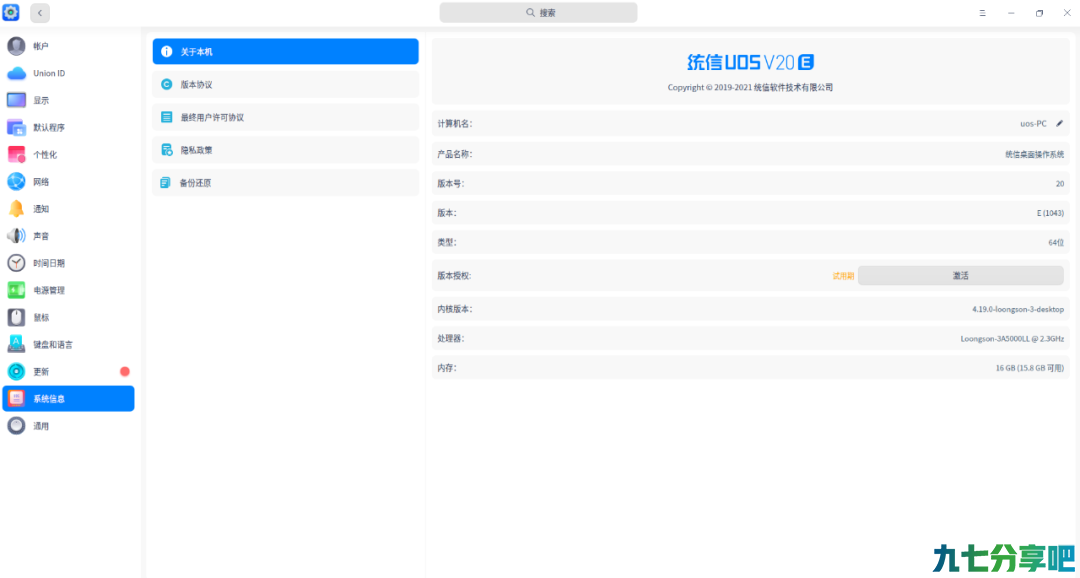Image resolution: width=1080 pixels, height=578 pixels.
Task: Click the 4.19.0-loongson-3-desktop kernel value
Action: 1018,309
